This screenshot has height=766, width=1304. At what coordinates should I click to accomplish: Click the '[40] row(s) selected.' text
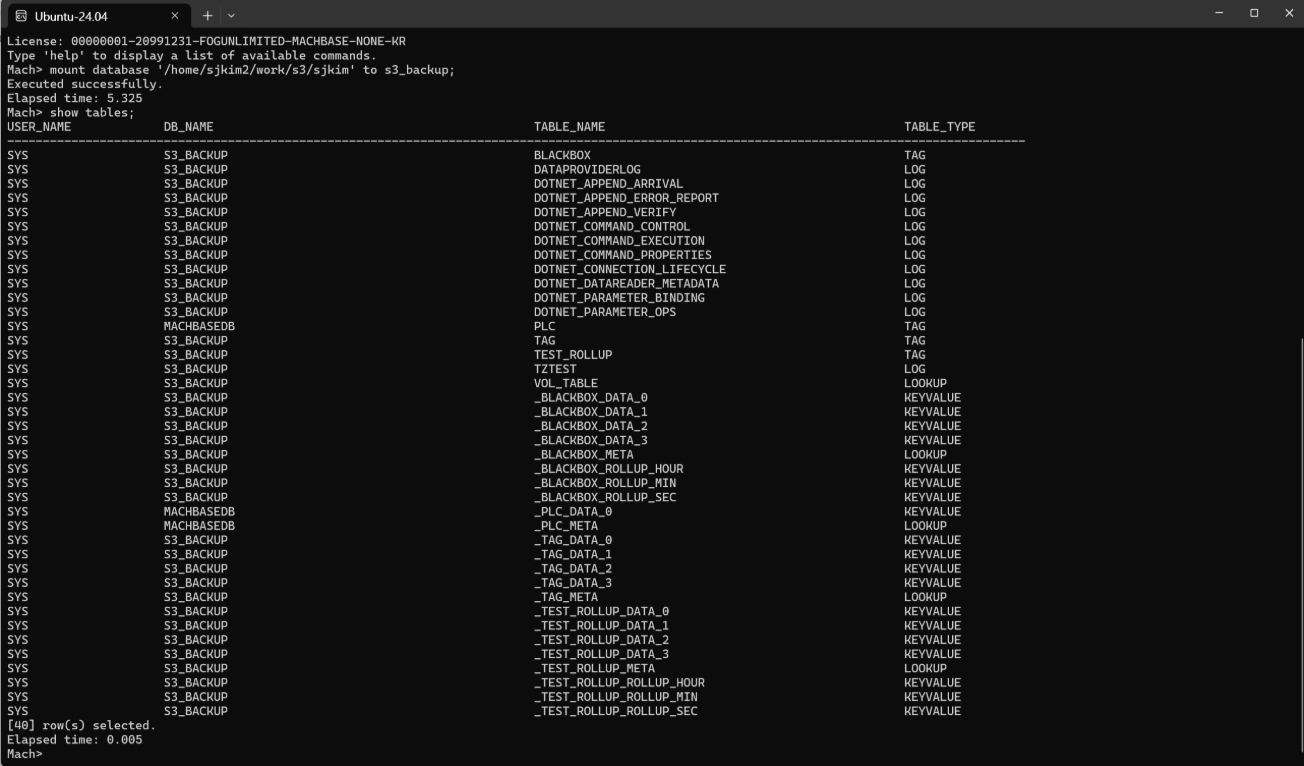pyautogui.click(x=81, y=725)
